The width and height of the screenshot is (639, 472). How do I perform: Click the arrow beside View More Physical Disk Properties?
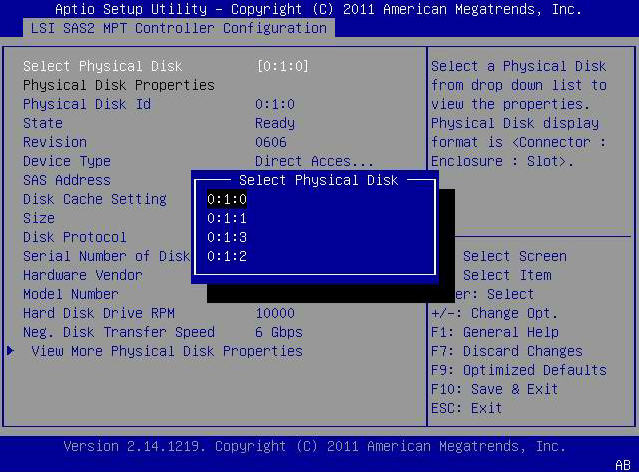tap(11, 351)
